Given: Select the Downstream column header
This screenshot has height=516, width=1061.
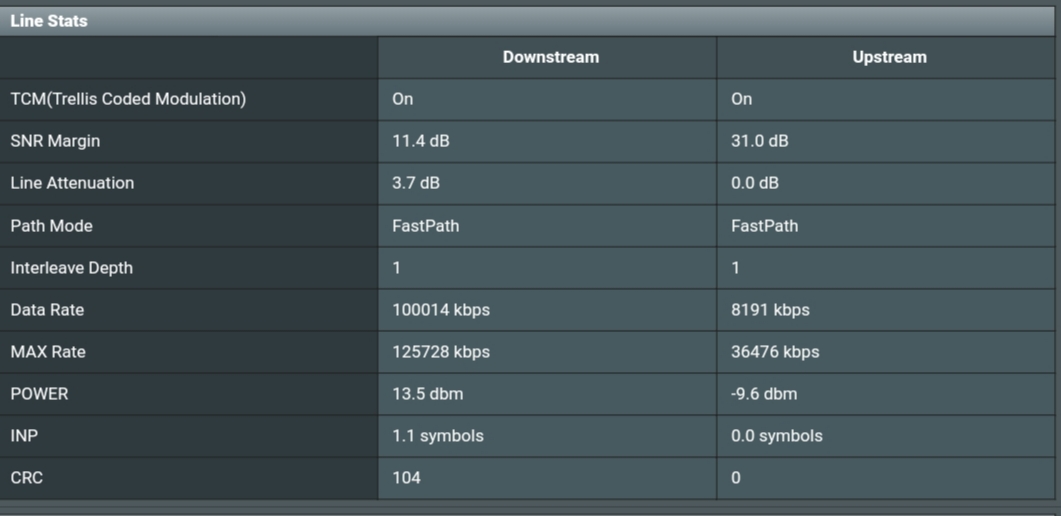Looking at the screenshot, I should [551, 57].
